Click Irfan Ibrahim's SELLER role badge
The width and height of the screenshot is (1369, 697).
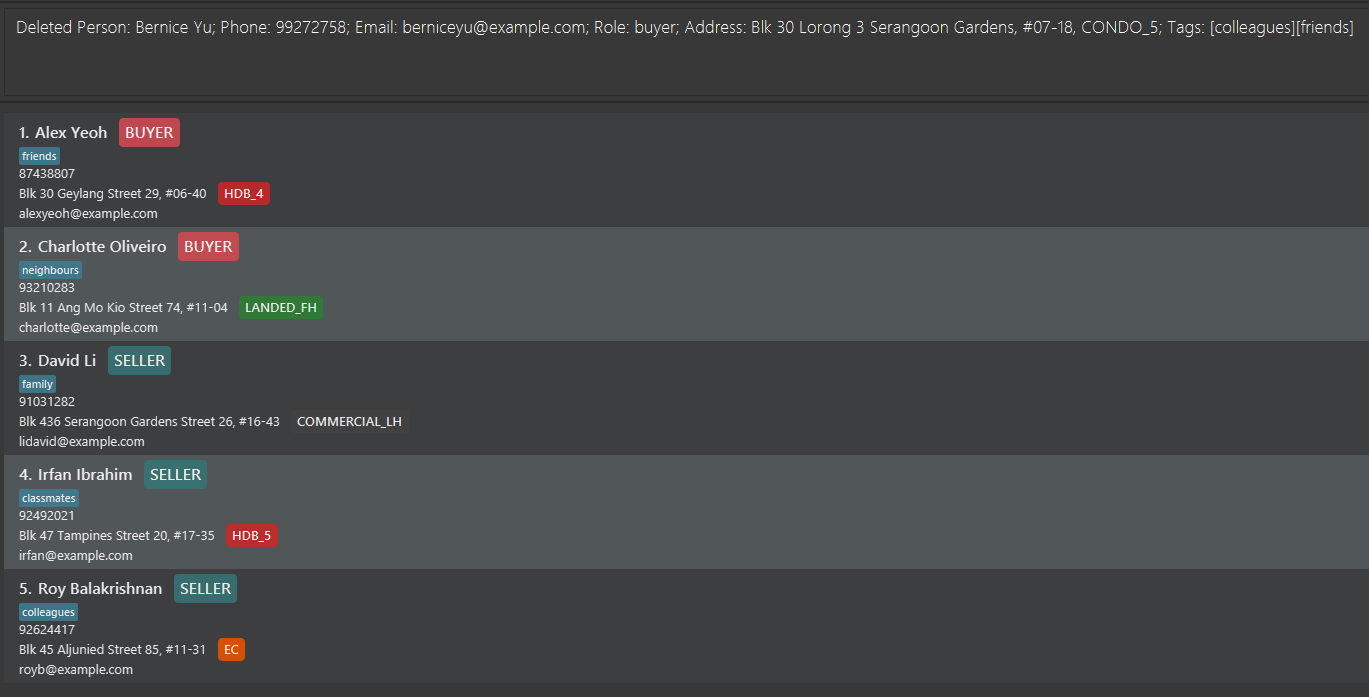[x=175, y=475]
